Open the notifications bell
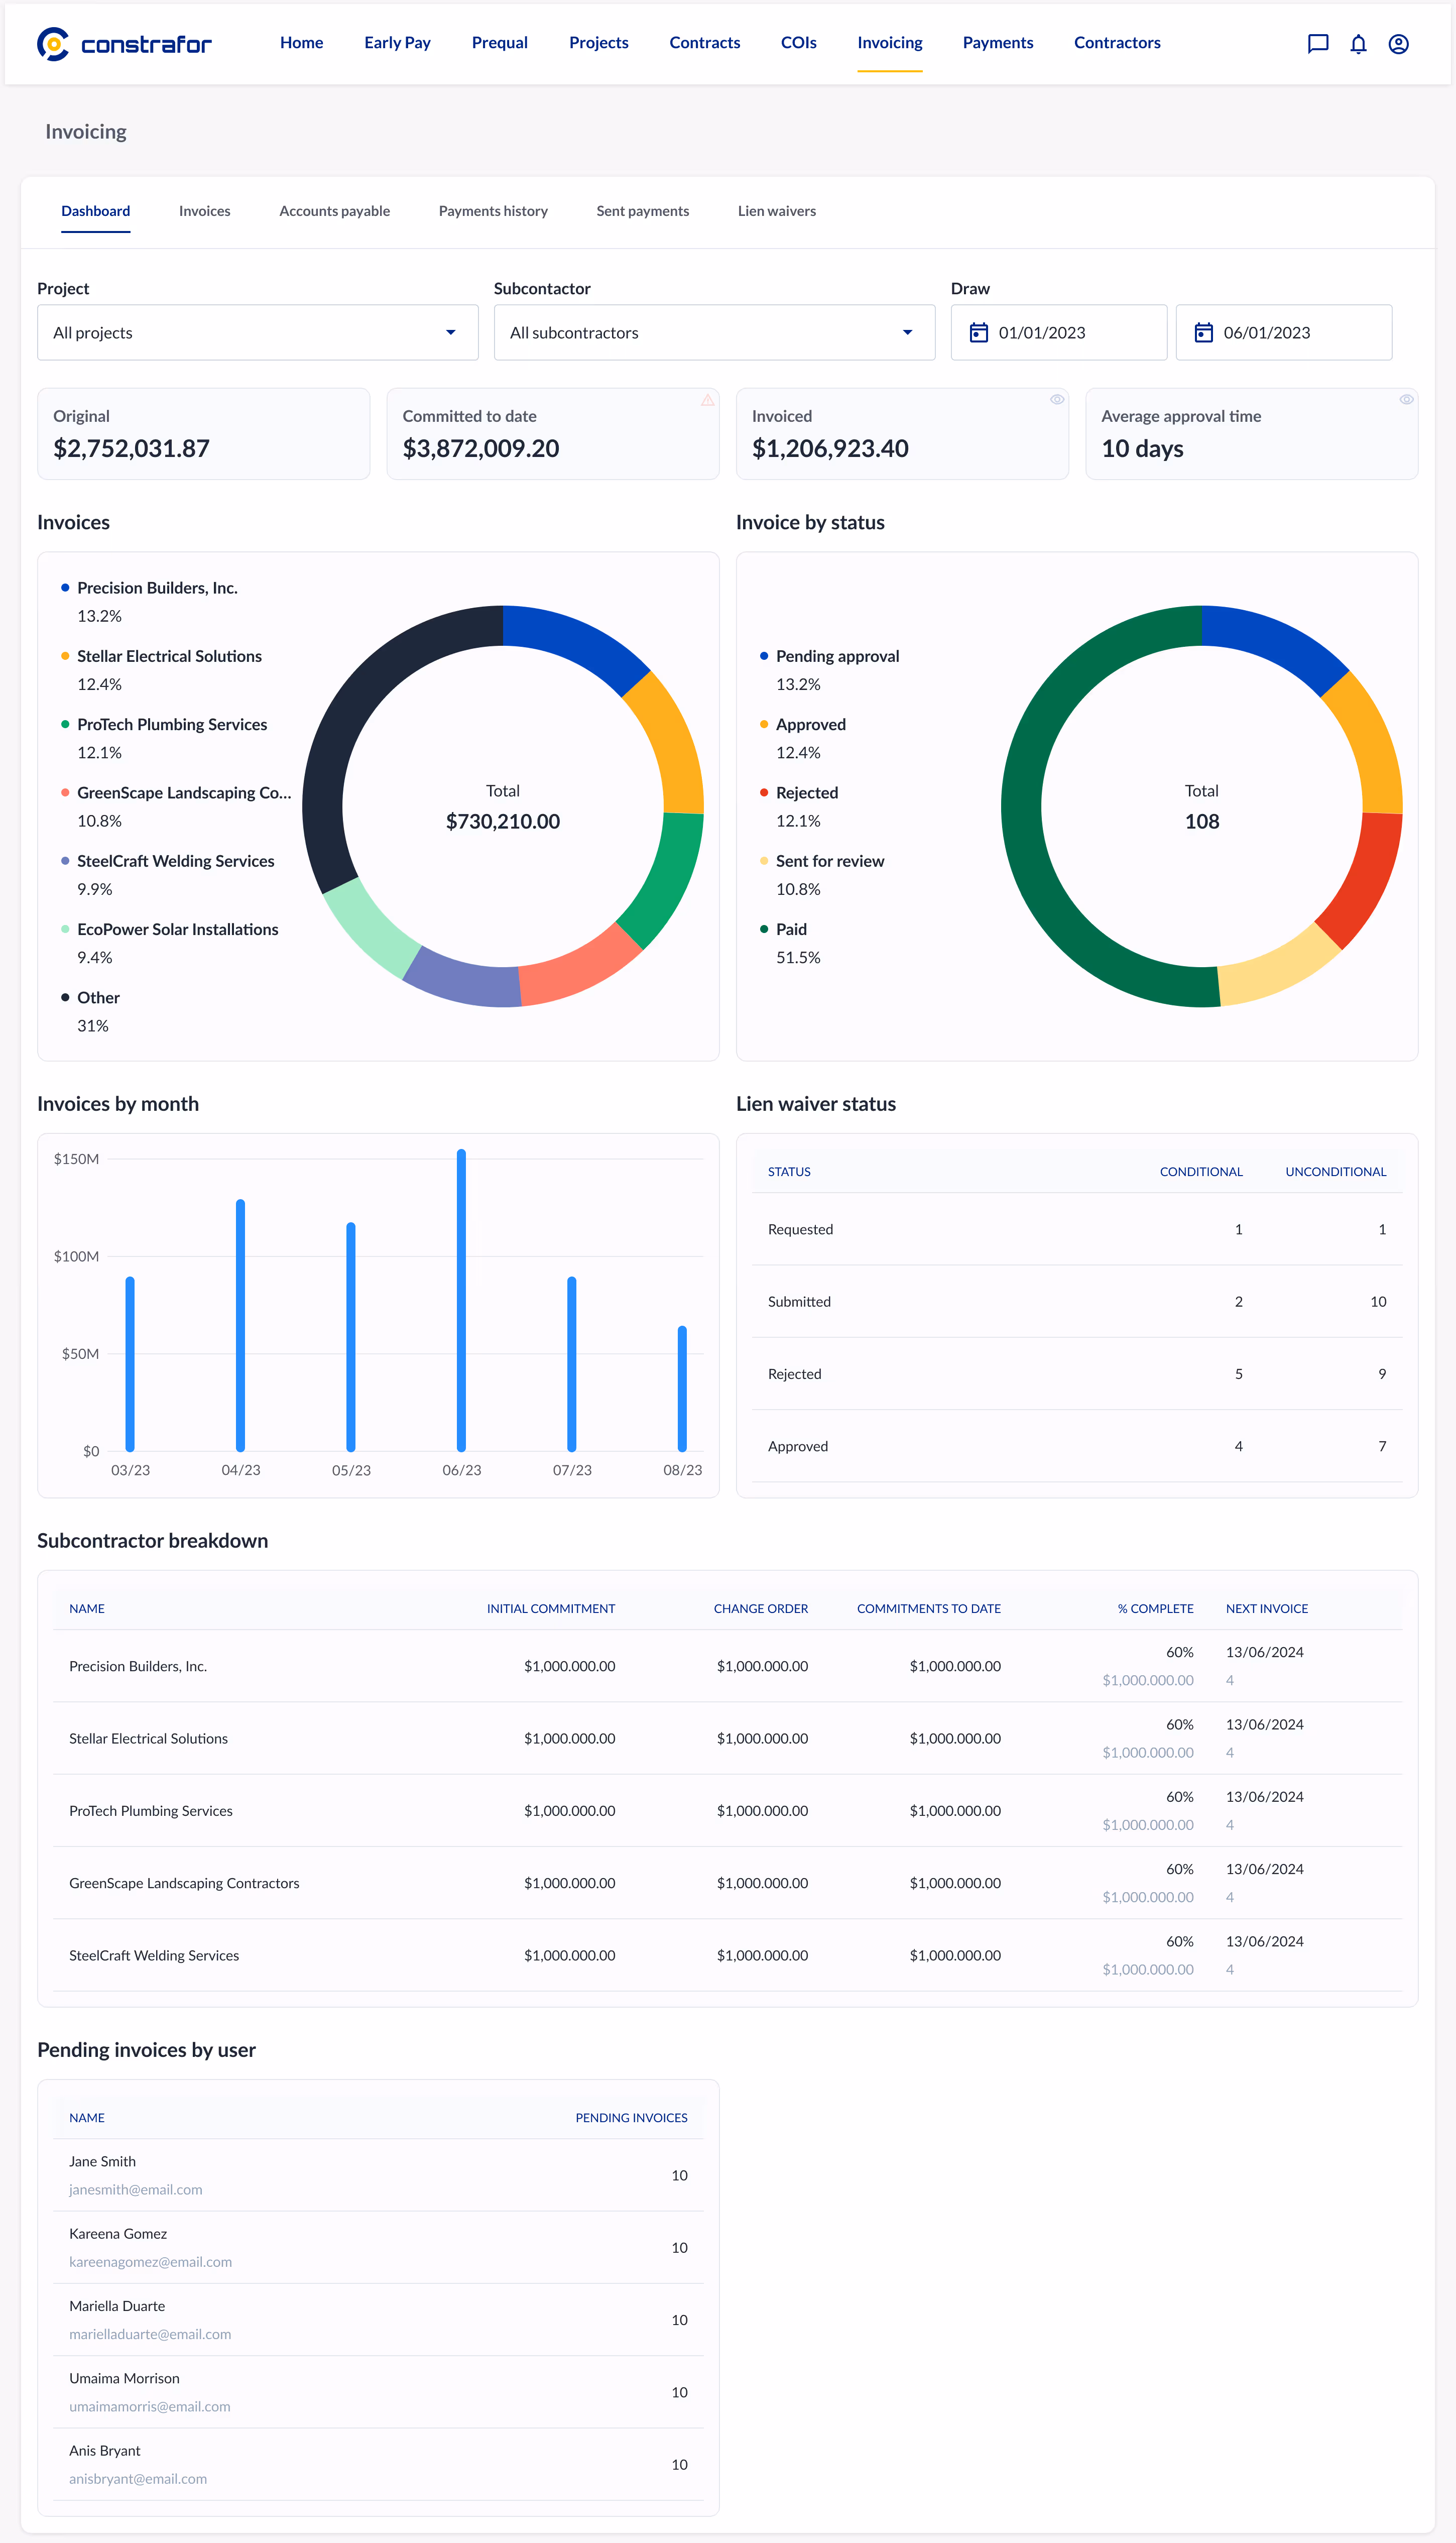The height and width of the screenshot is (2543, 1456). [1358, 43]
